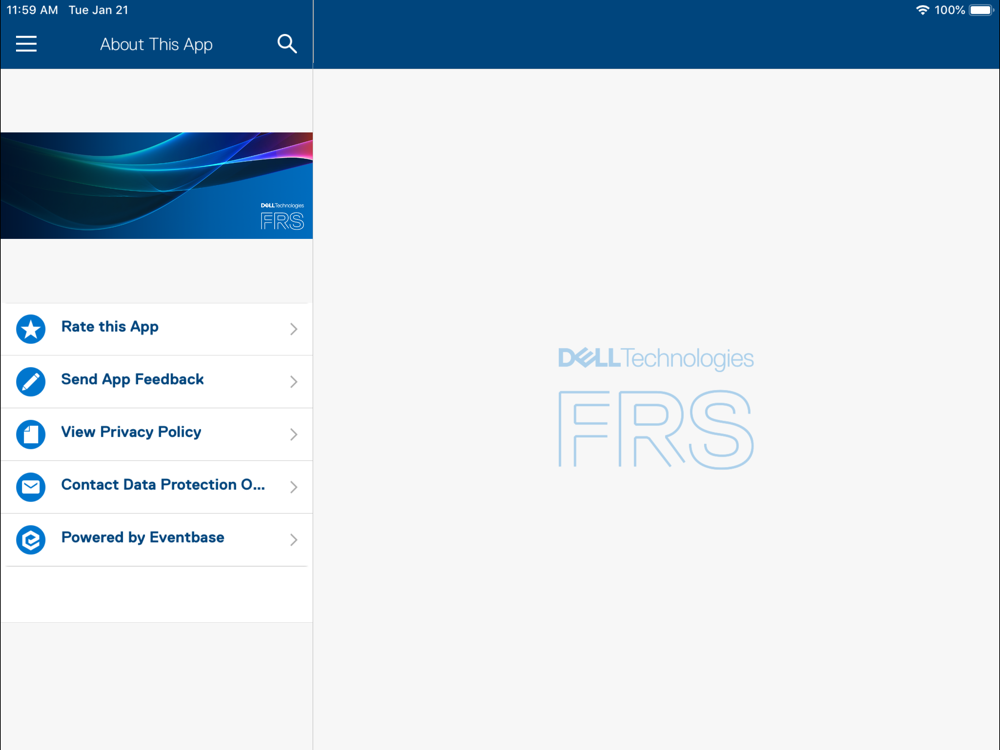This screenshot has height=750, width=1000.
Task: Tap the search magnifier icon
Action: [287, 44]
